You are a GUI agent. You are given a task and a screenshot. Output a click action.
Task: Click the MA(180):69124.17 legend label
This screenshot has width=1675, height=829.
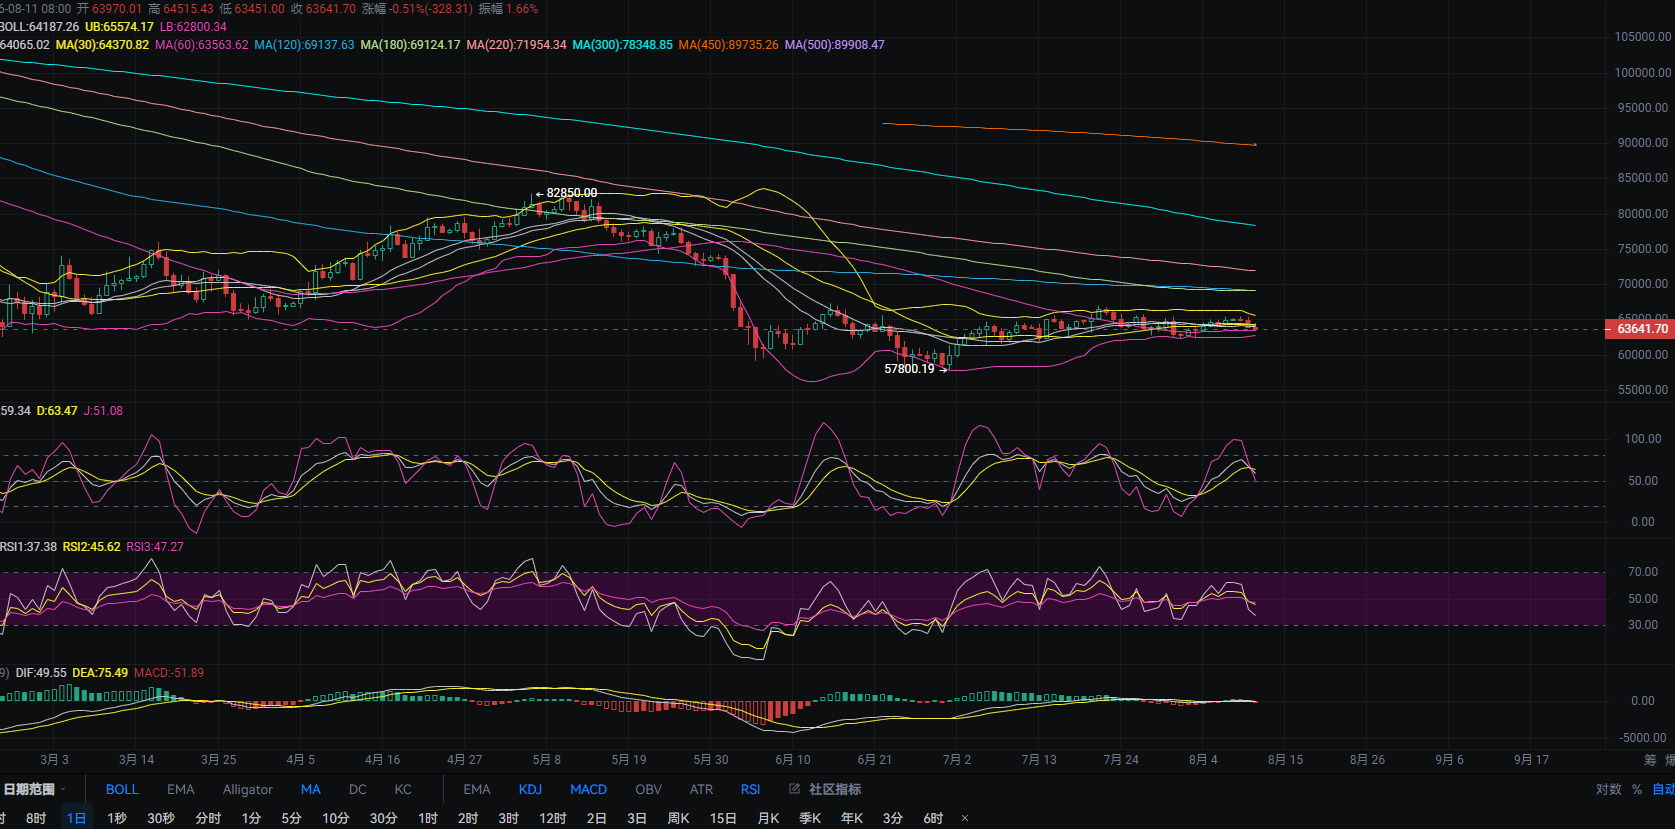tap(411, 45)
